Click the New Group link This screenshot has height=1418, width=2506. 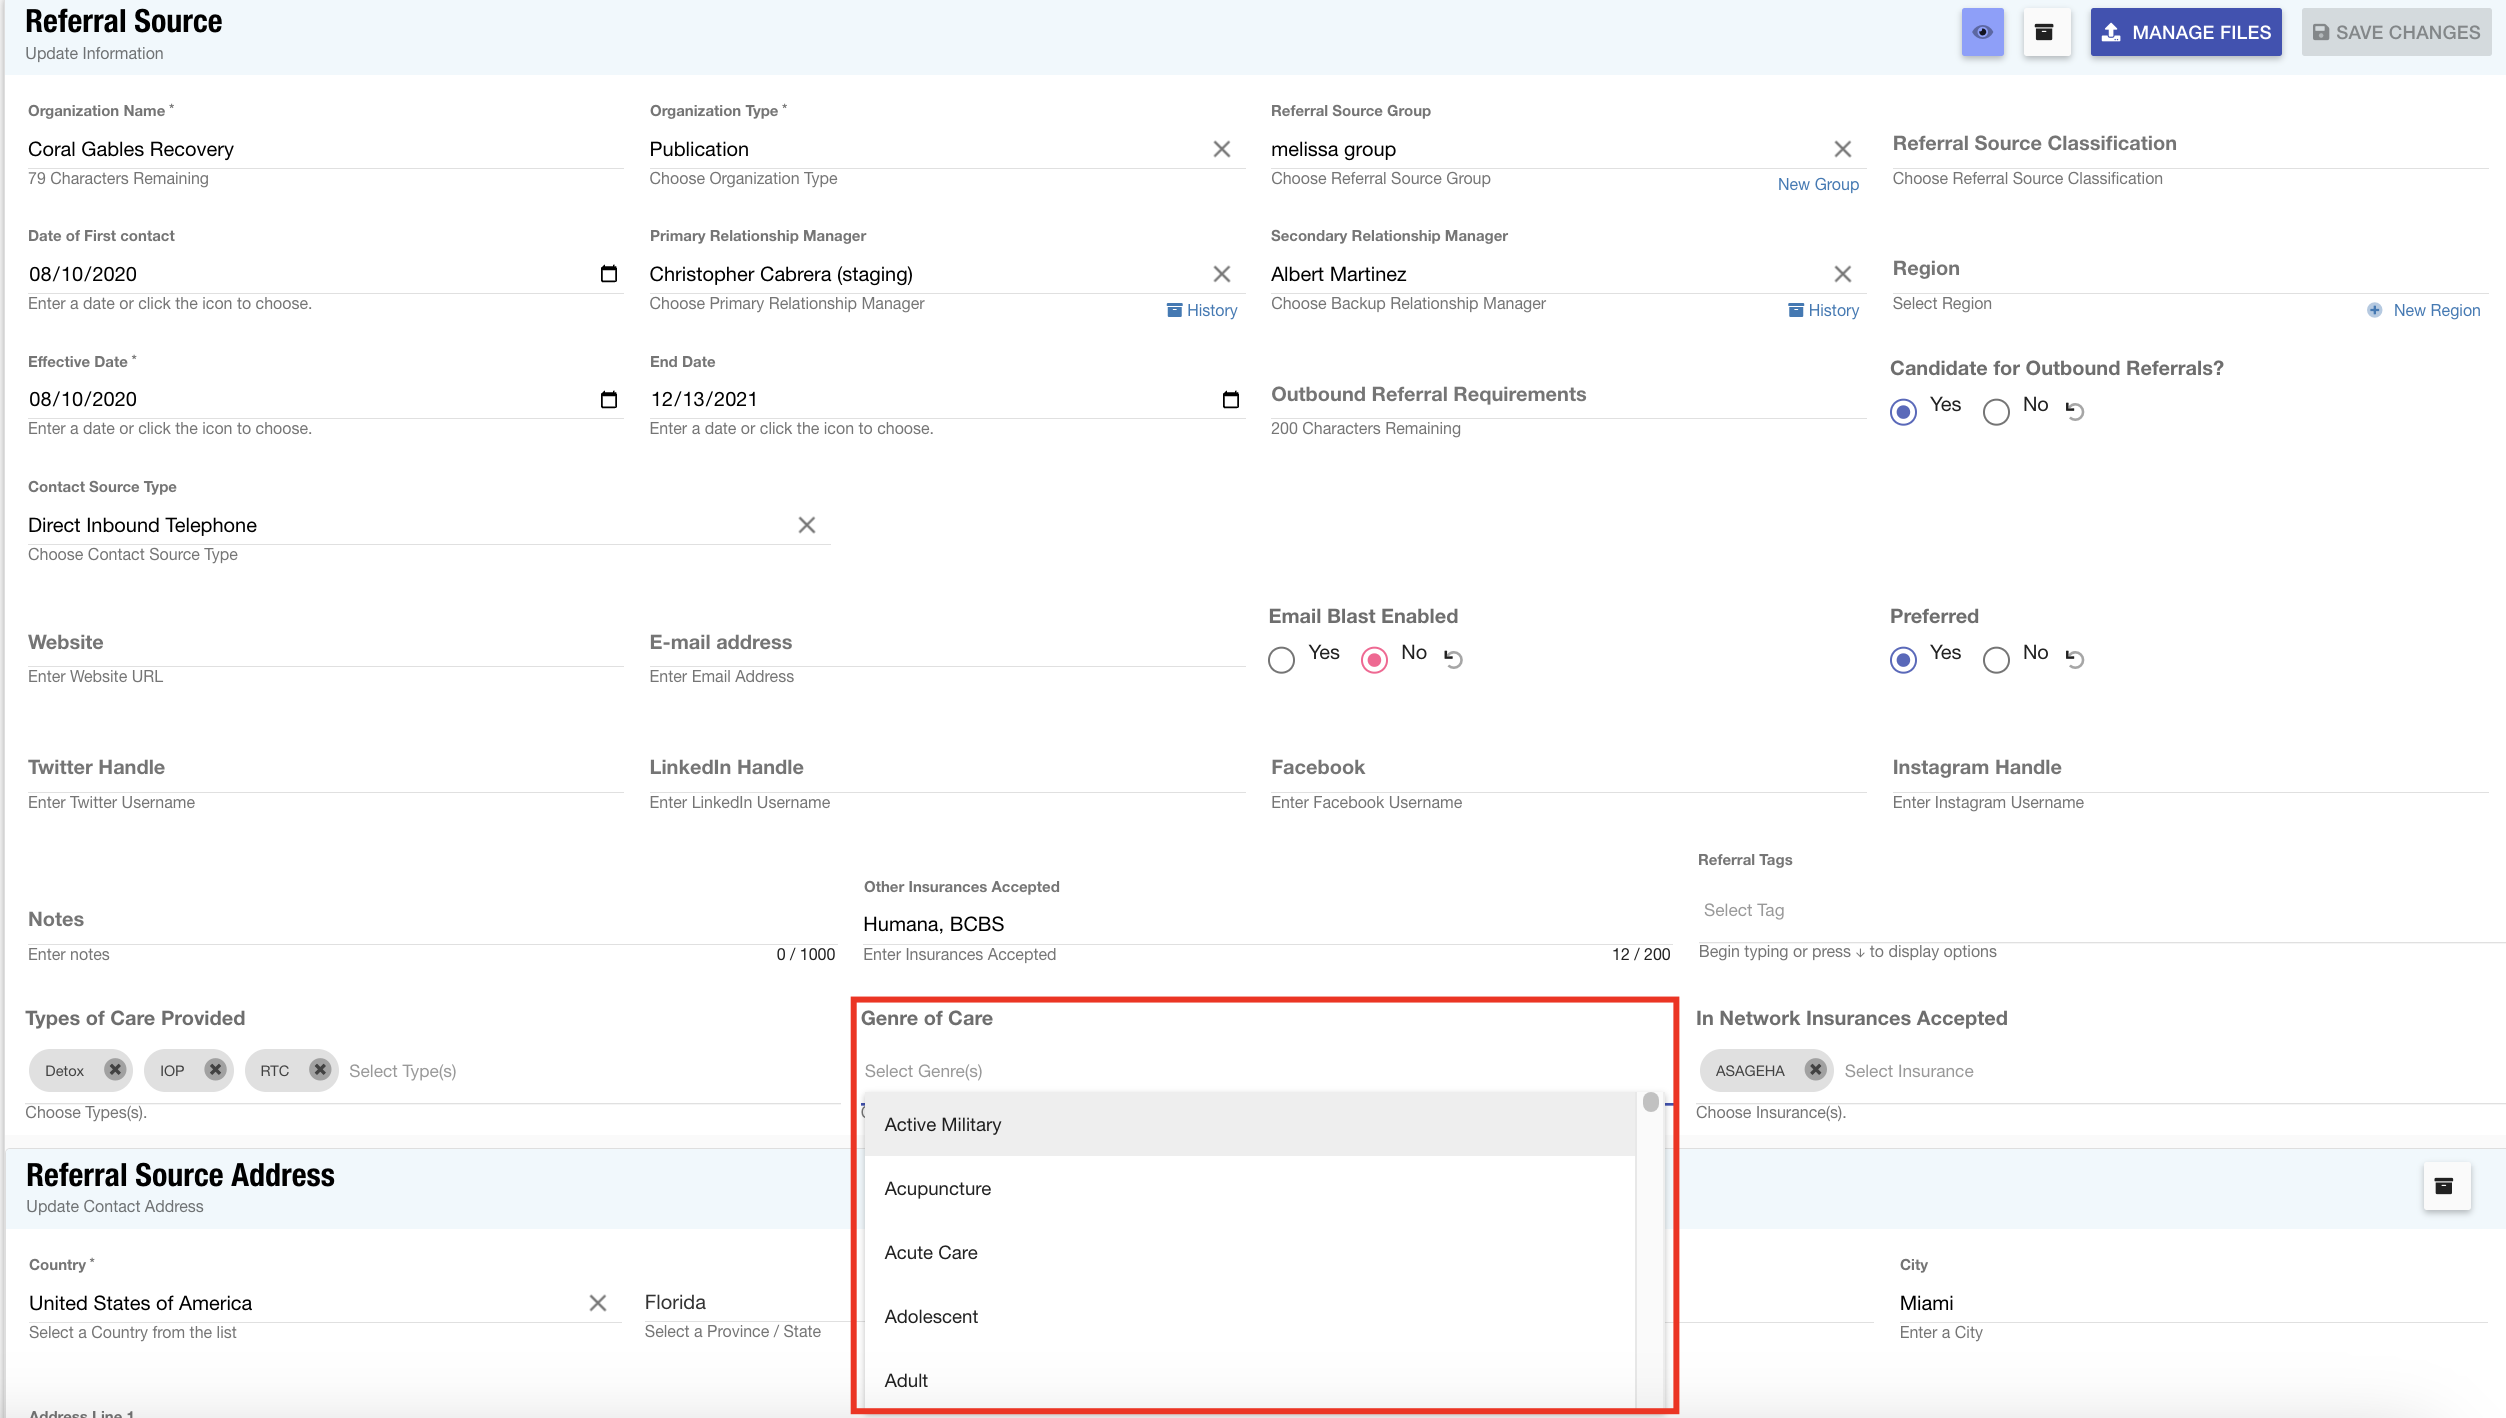click(x=1817, y=184)
